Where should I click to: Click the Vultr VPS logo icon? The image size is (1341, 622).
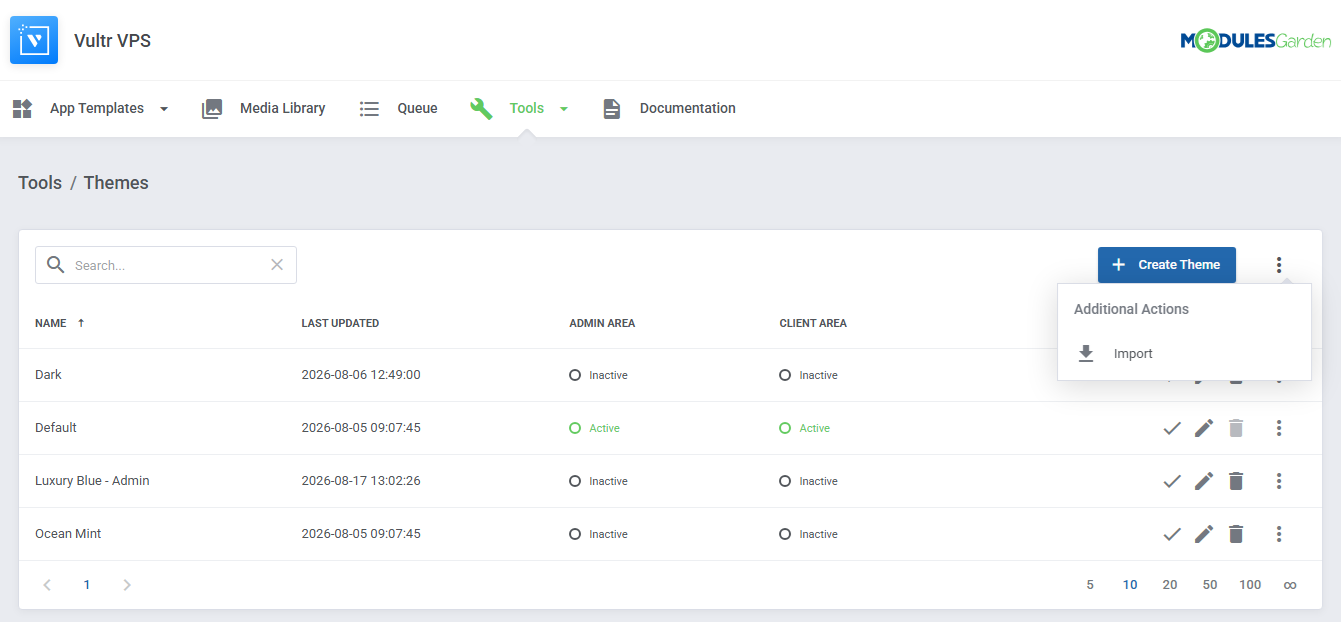34,40
